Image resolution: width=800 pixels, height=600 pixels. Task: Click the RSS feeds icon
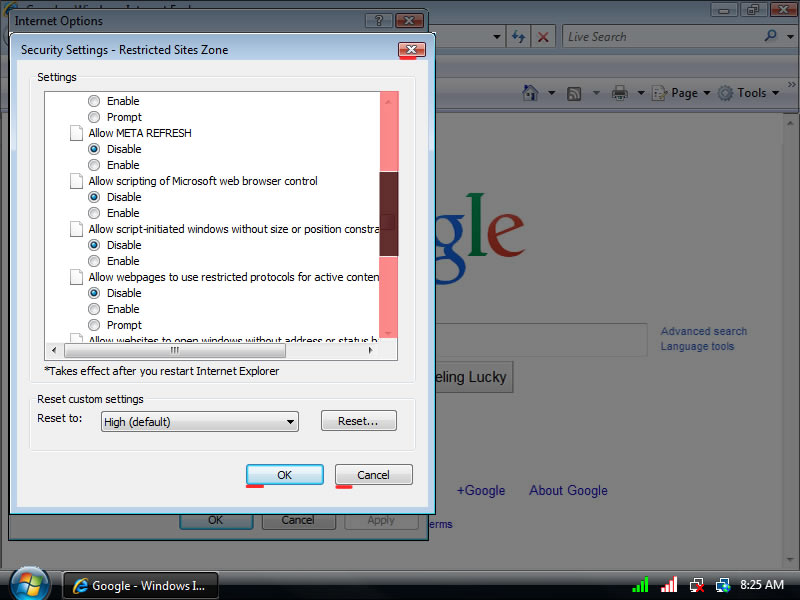(575, 93)
